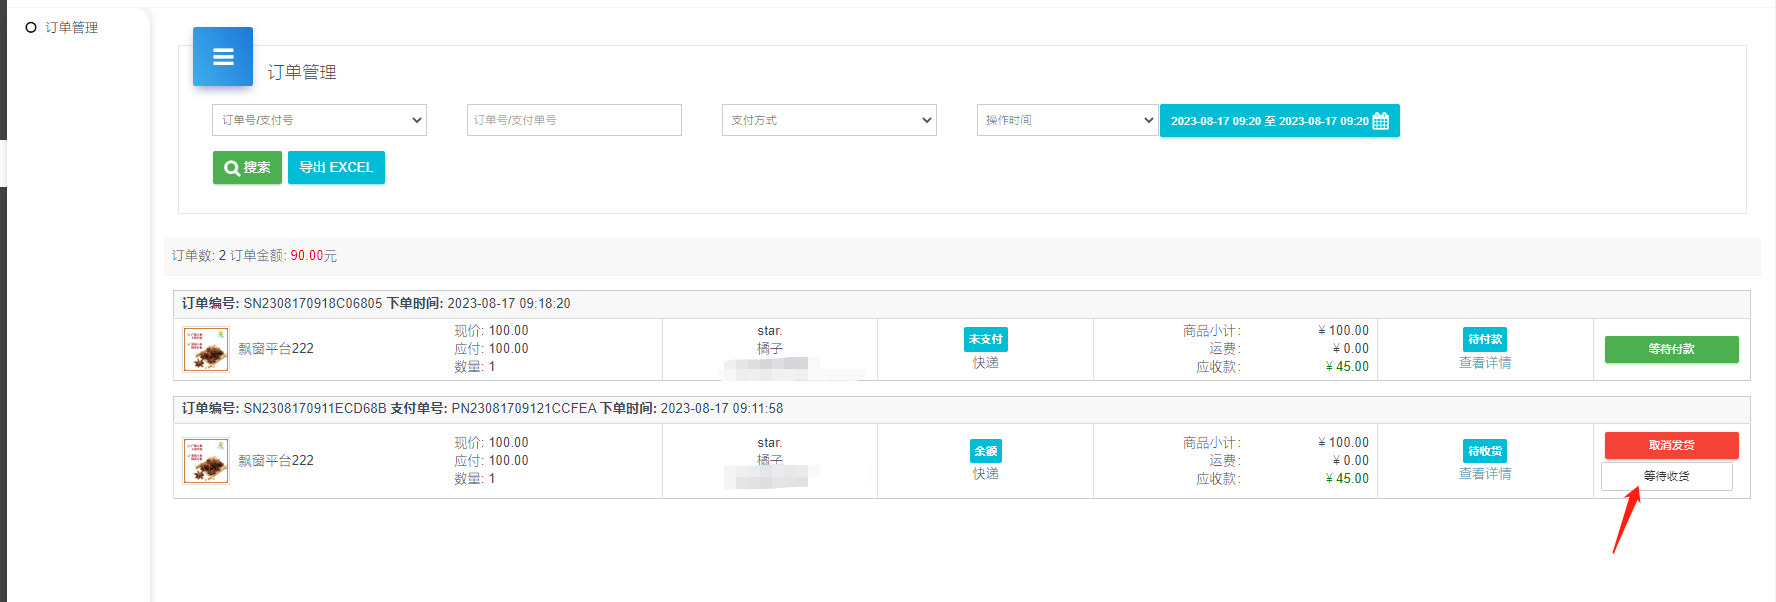Click 飘窗平台222 name in second order

[276, 461]
